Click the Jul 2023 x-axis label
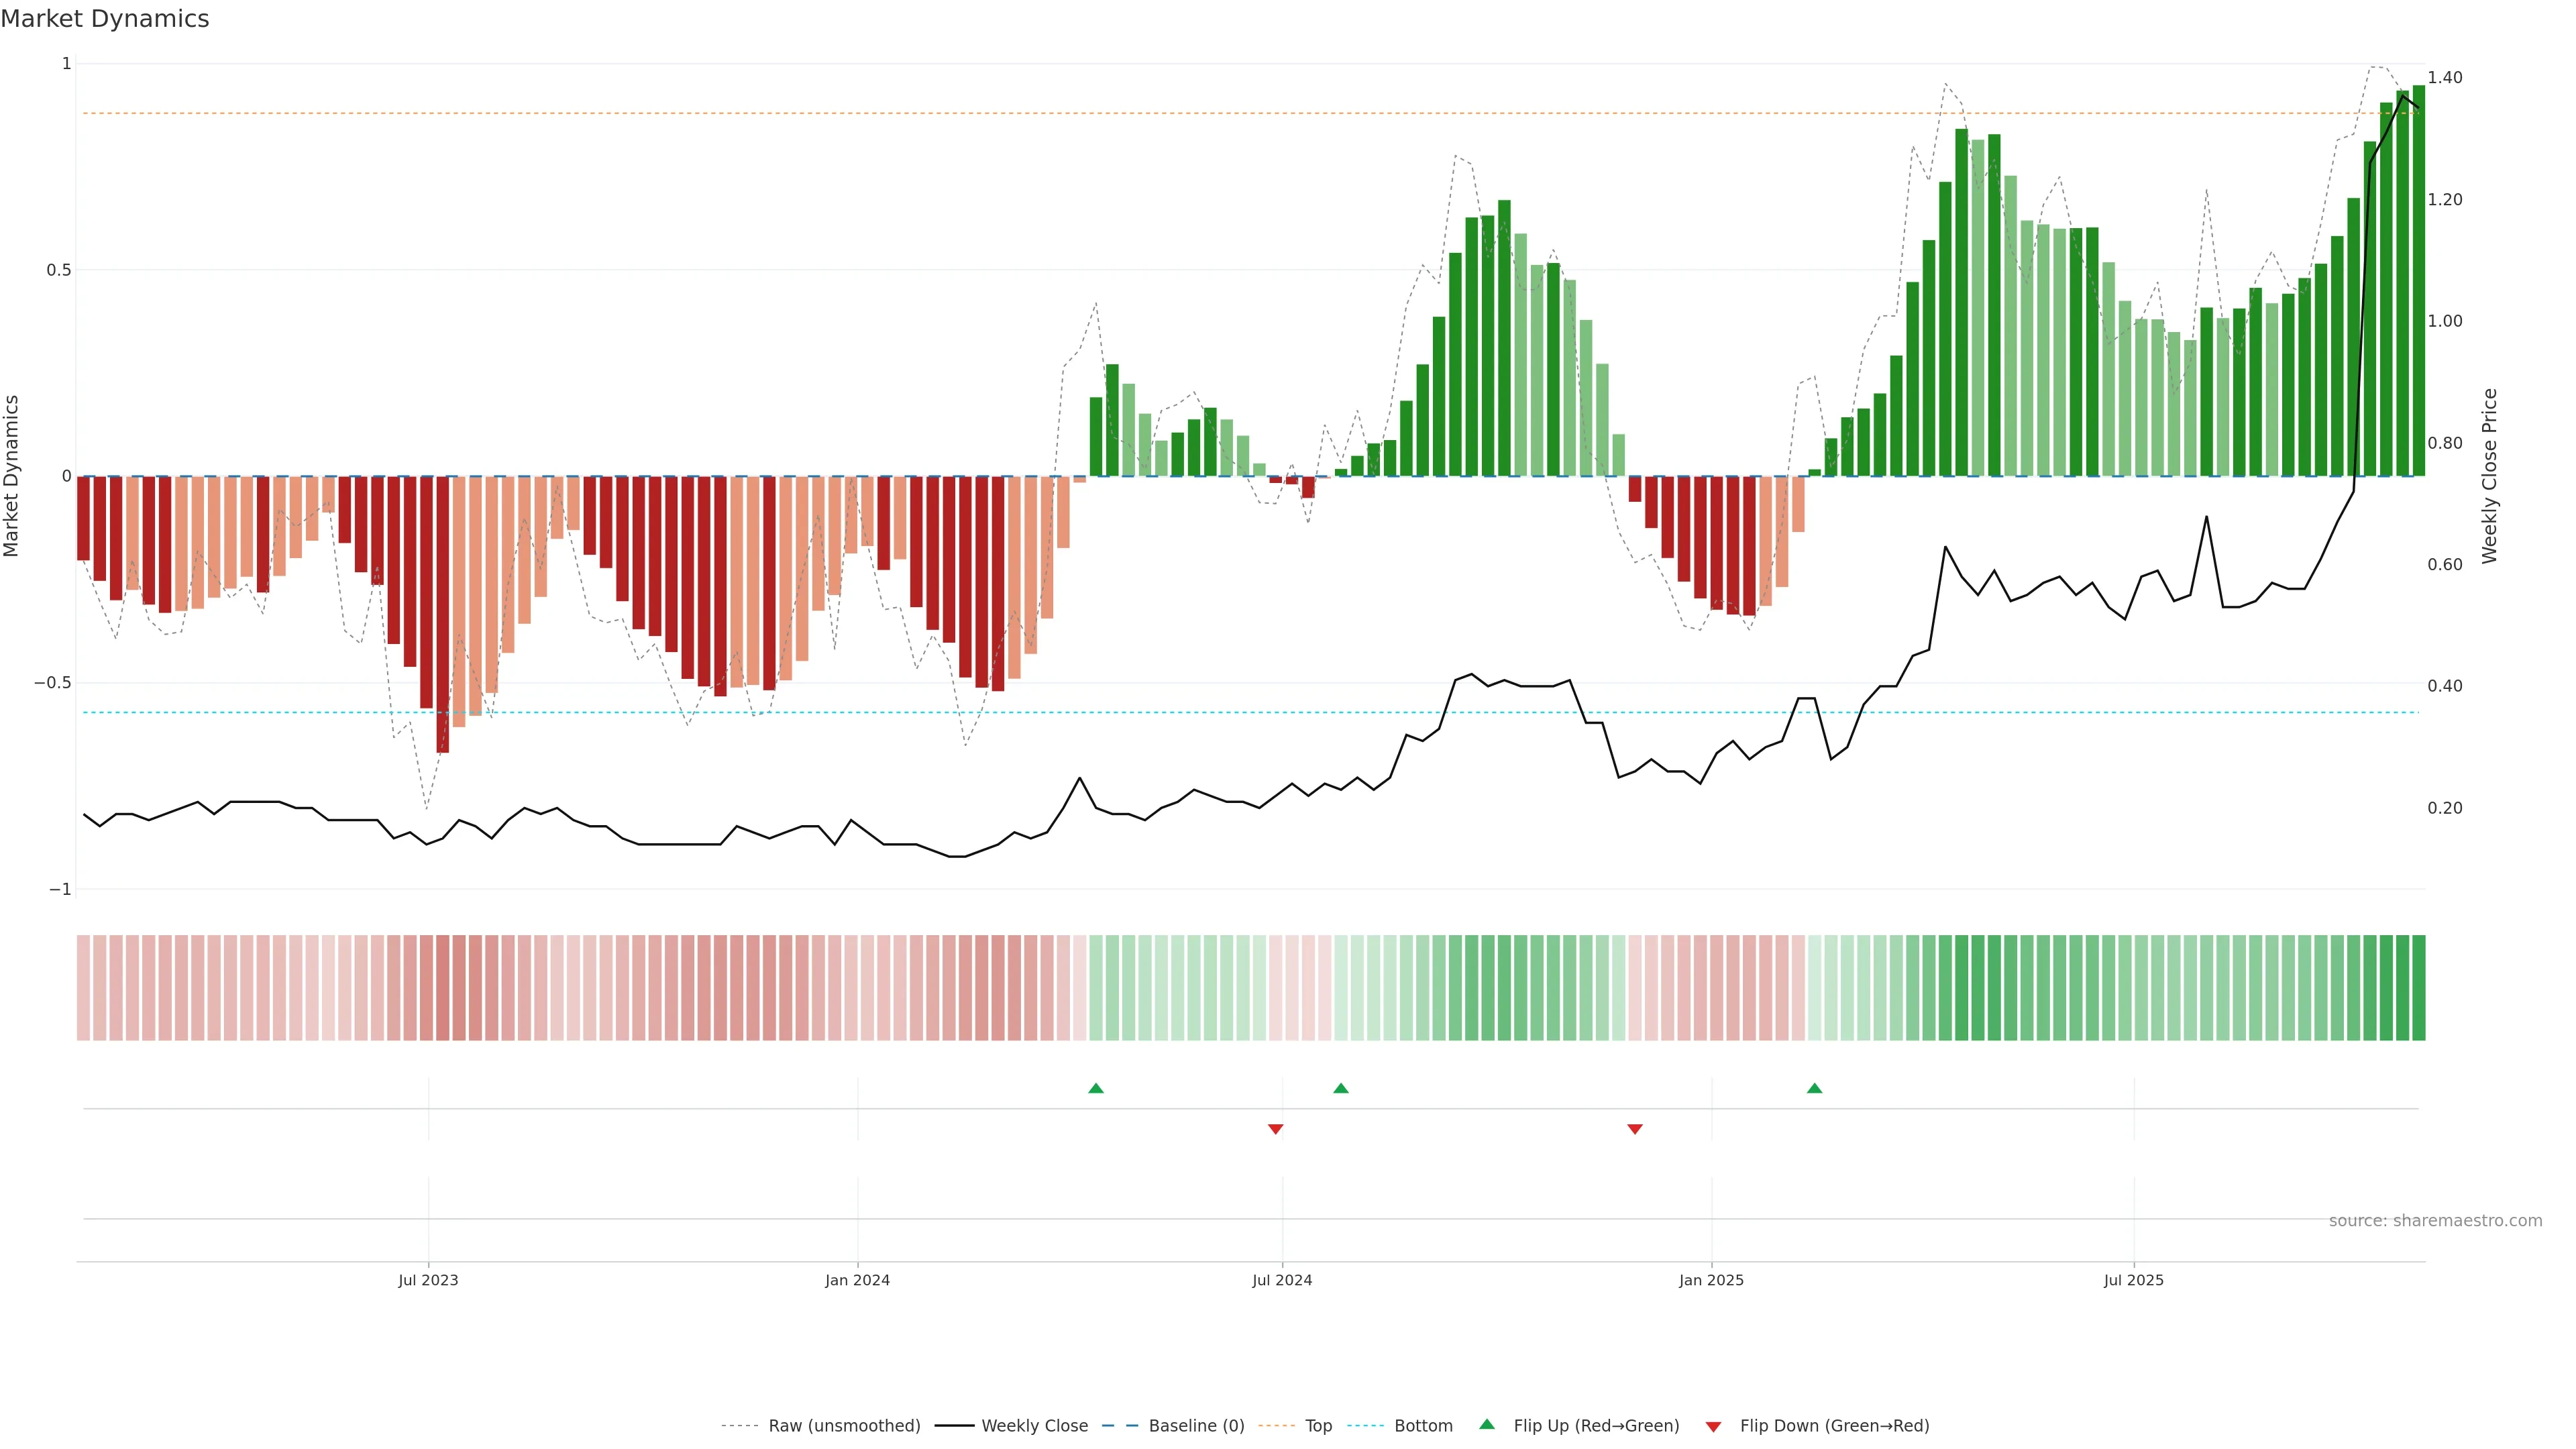Image resolution: width=2576 pixels, height=1449 pixels. tap(428, 1280)
